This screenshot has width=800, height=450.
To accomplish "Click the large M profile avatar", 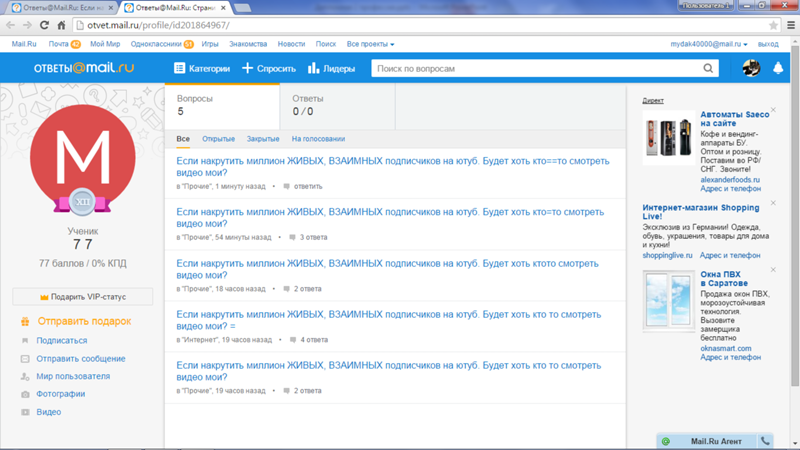I will coord(83,157).
